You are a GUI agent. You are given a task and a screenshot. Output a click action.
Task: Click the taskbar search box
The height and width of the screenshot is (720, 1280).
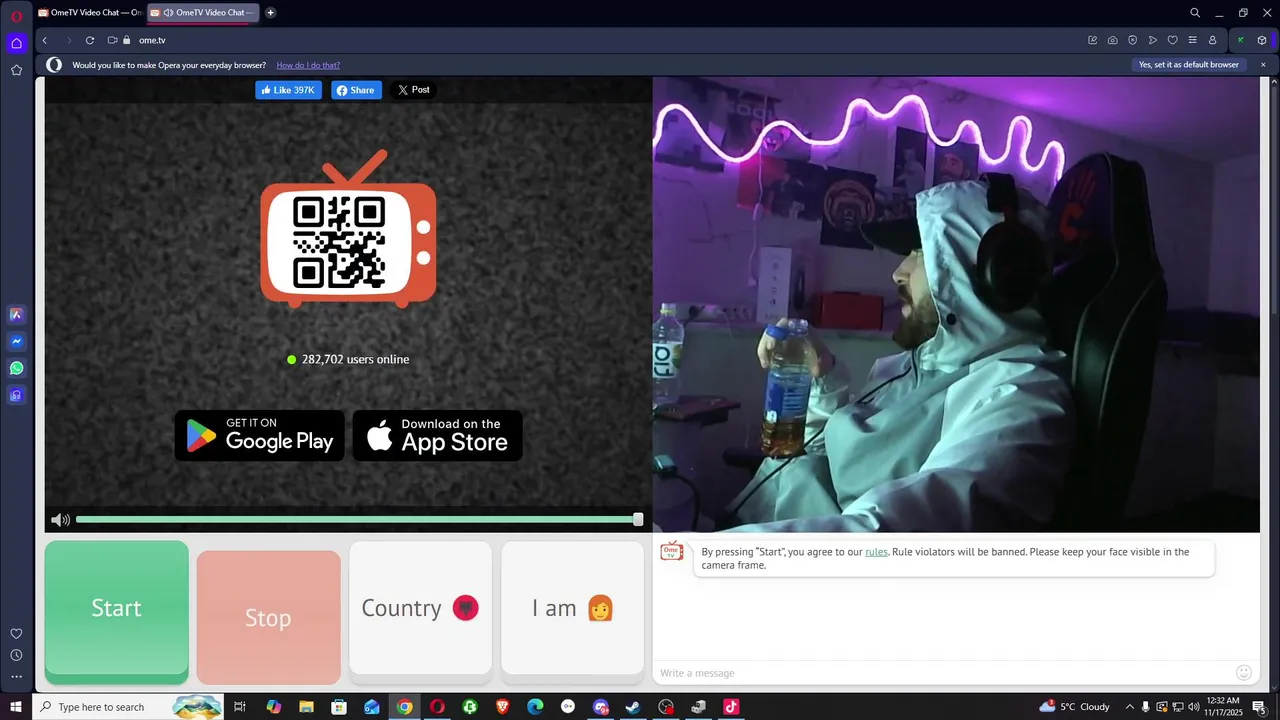click(x=130, y=707)
